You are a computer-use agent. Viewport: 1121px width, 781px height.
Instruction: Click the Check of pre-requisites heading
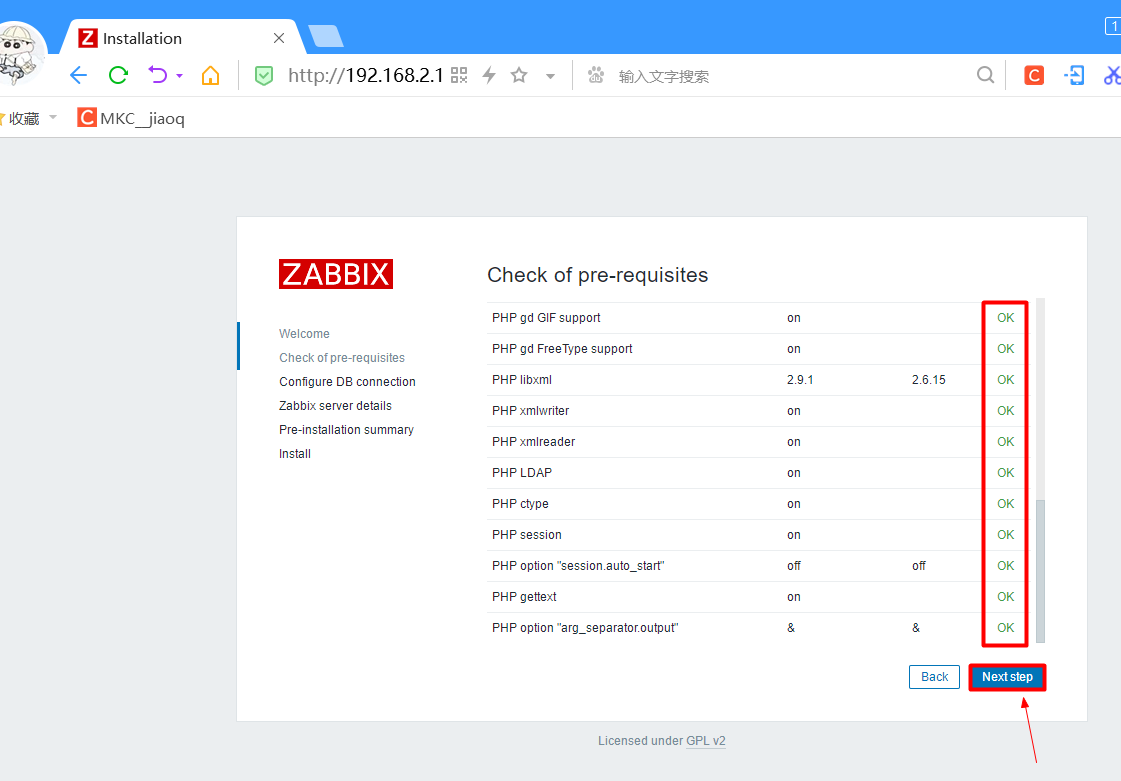[598, 275]
